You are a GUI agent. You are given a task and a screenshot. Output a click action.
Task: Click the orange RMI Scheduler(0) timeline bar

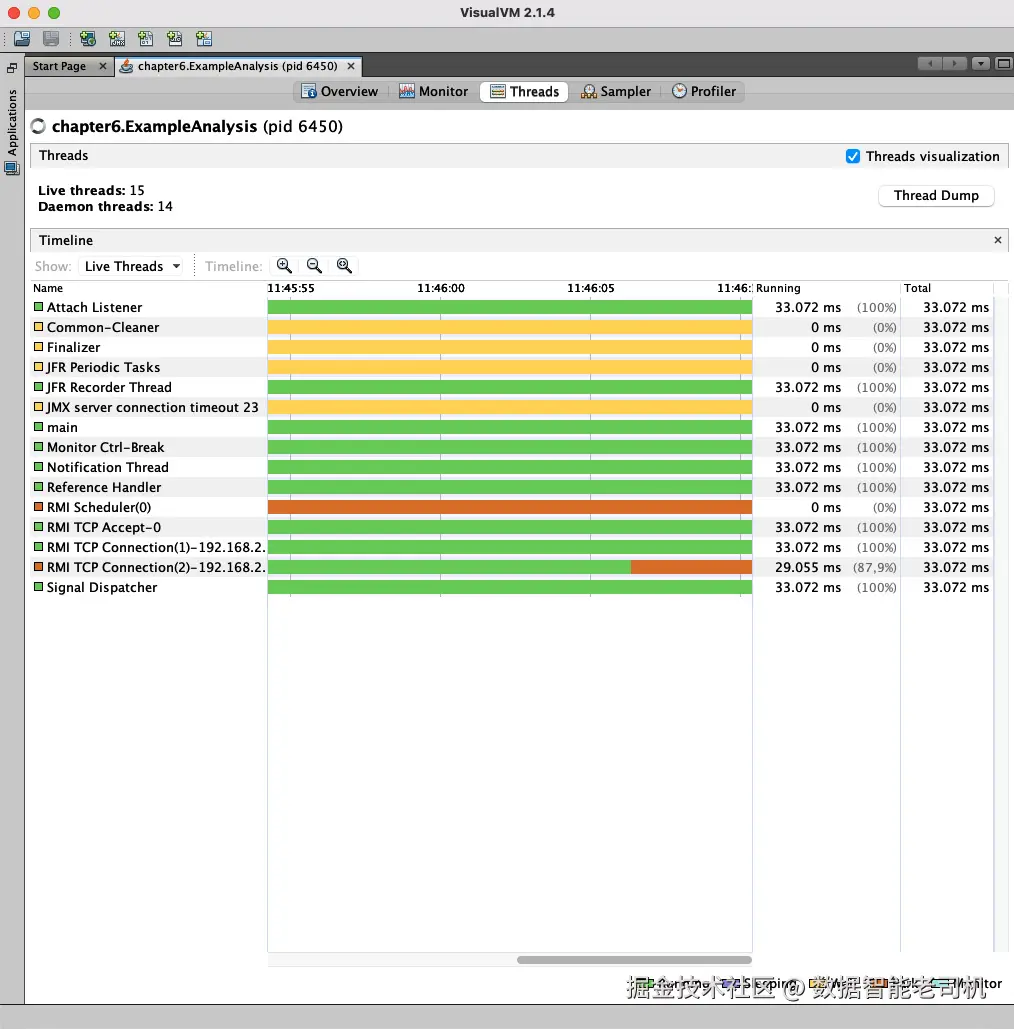point(510,507)
